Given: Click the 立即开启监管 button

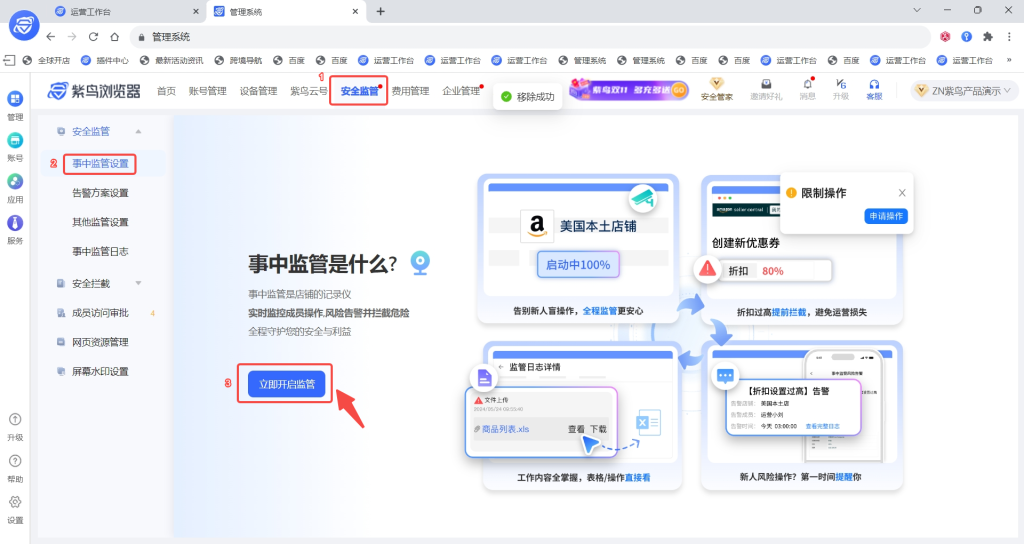Looking at the screenshot, I should [x=287, y=384].
